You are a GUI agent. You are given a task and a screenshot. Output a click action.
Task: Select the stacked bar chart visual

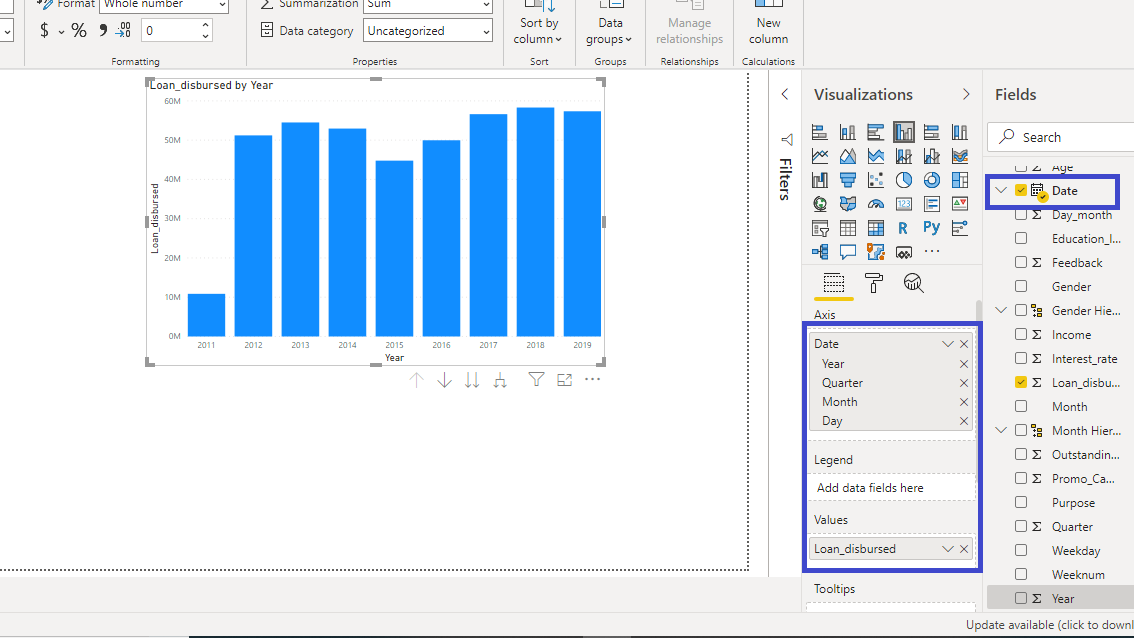tap(819, 132)
